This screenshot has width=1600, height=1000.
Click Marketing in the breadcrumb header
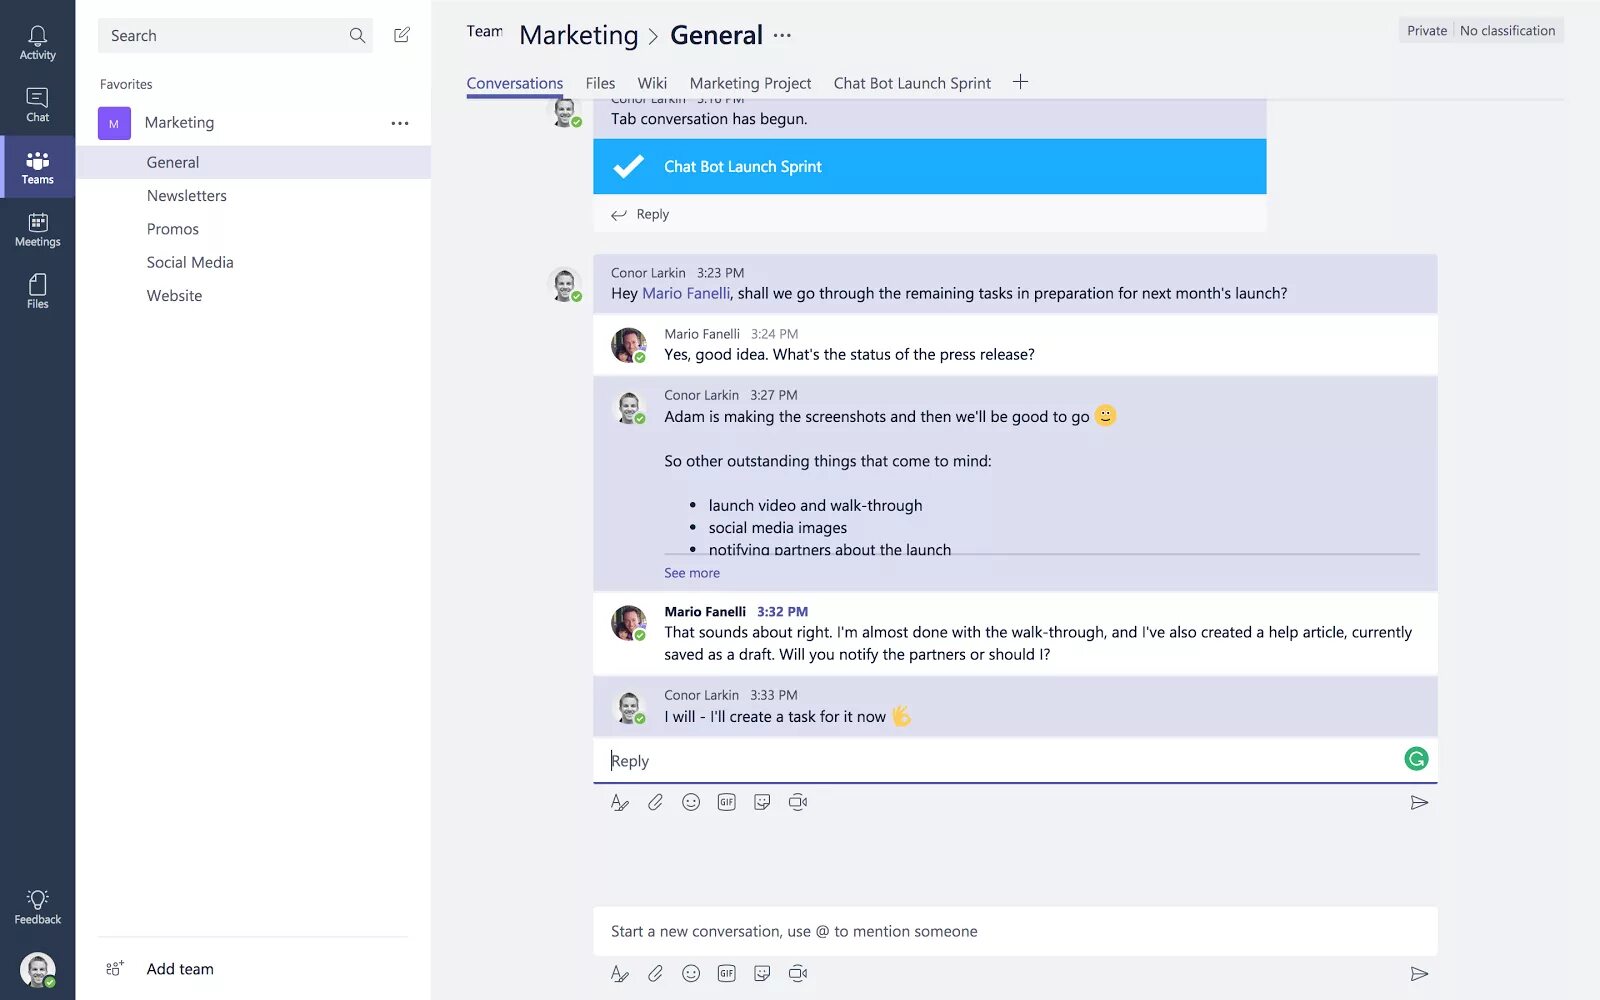click(x=579, y=36)
